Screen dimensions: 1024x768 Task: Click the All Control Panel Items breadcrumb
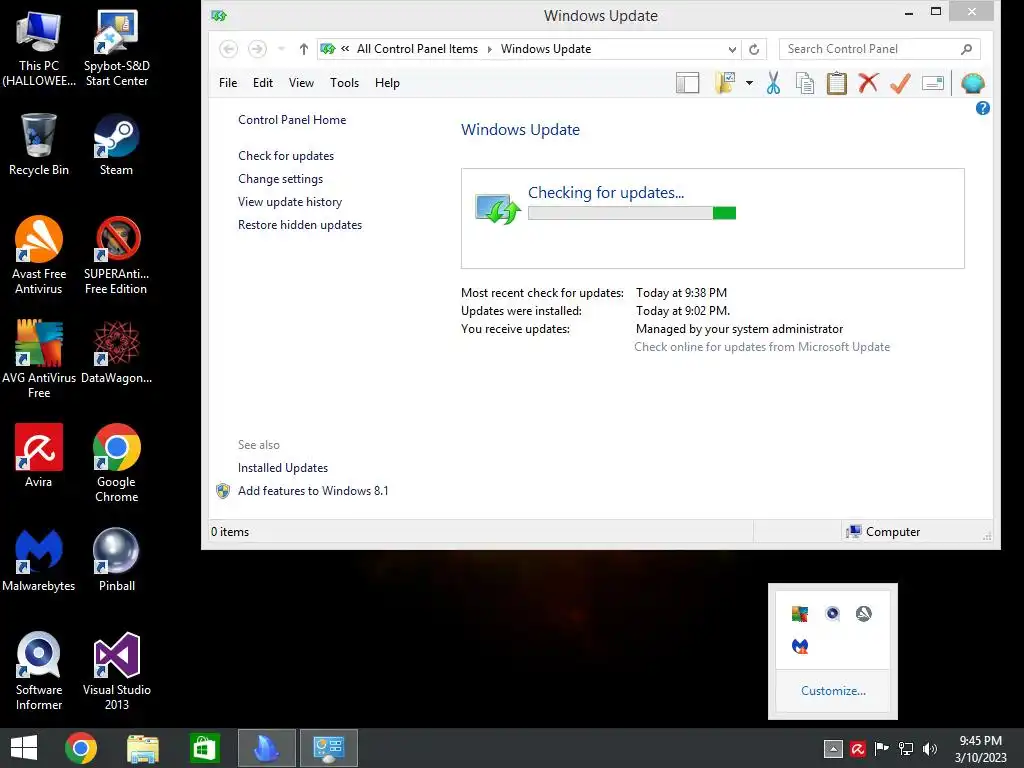[417, 49]
